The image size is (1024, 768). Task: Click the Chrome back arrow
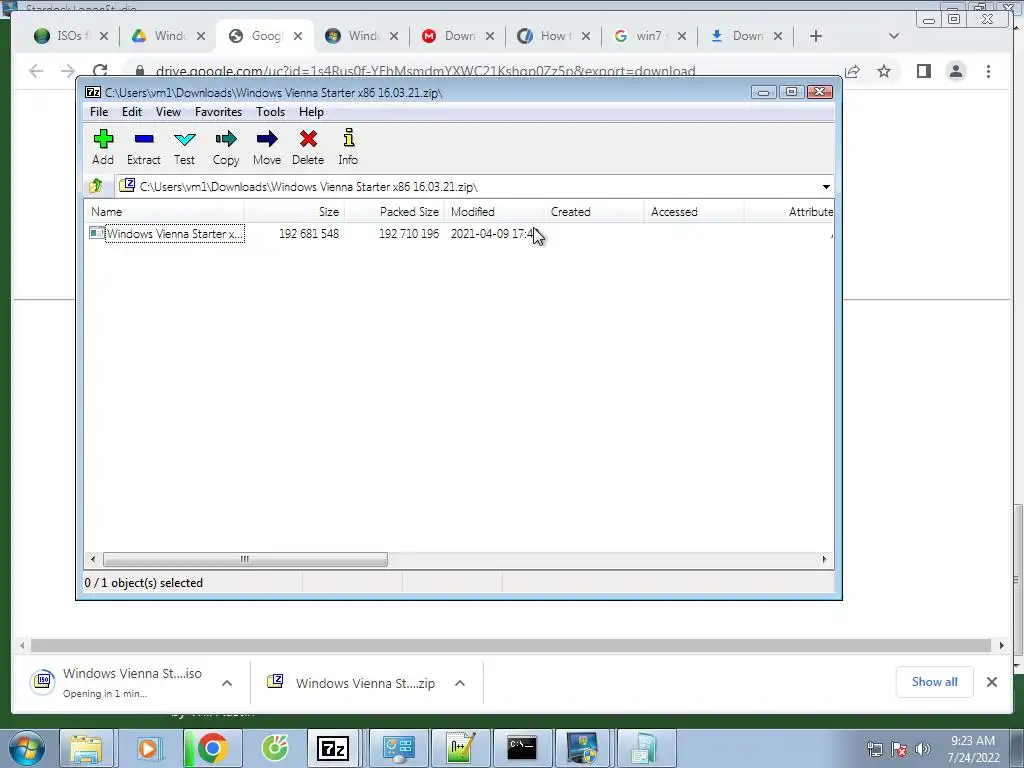(37, 71)
